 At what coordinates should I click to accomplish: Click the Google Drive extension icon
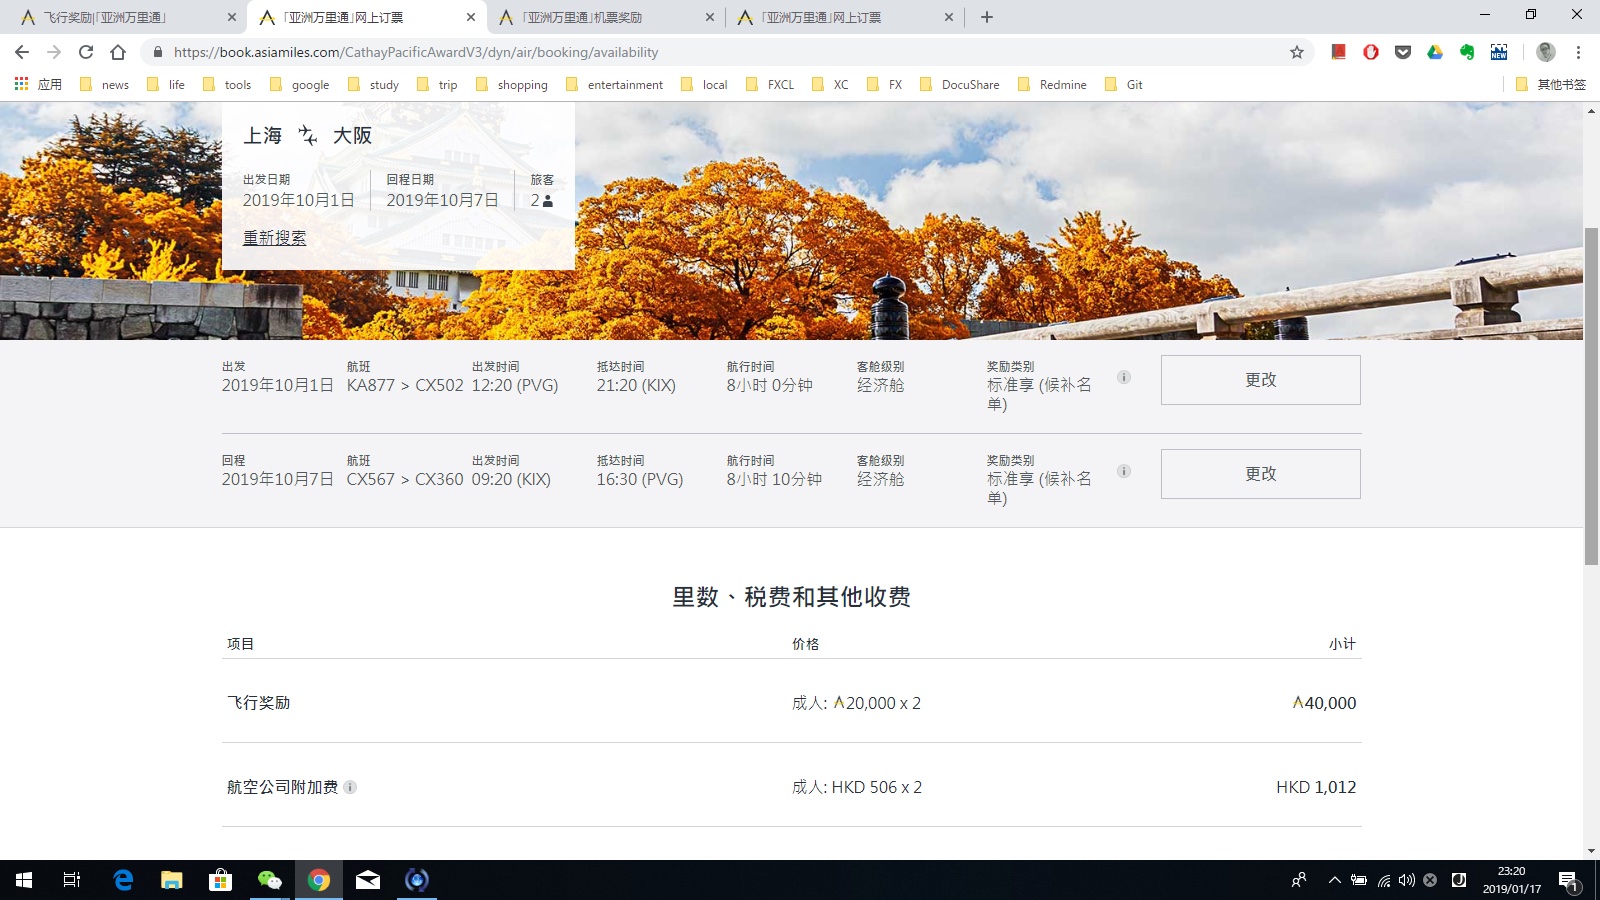(1435, 52)
